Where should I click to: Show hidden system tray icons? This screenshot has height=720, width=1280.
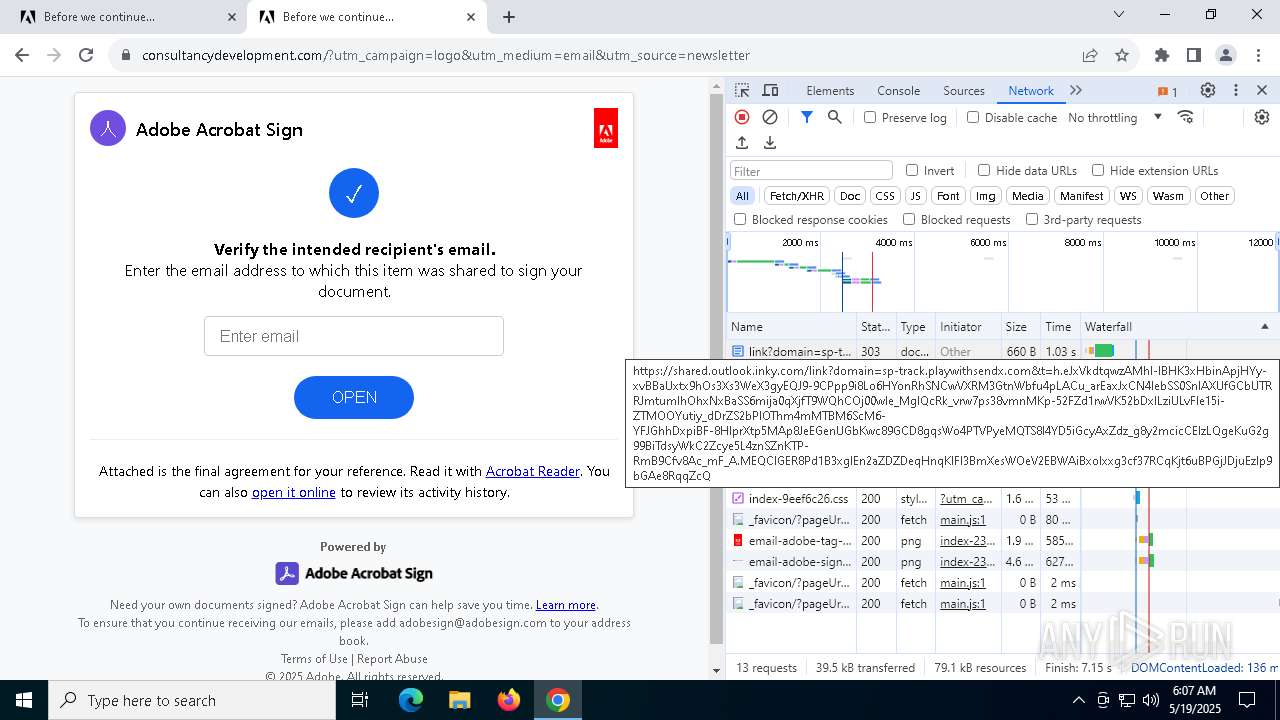[1078, 700]
